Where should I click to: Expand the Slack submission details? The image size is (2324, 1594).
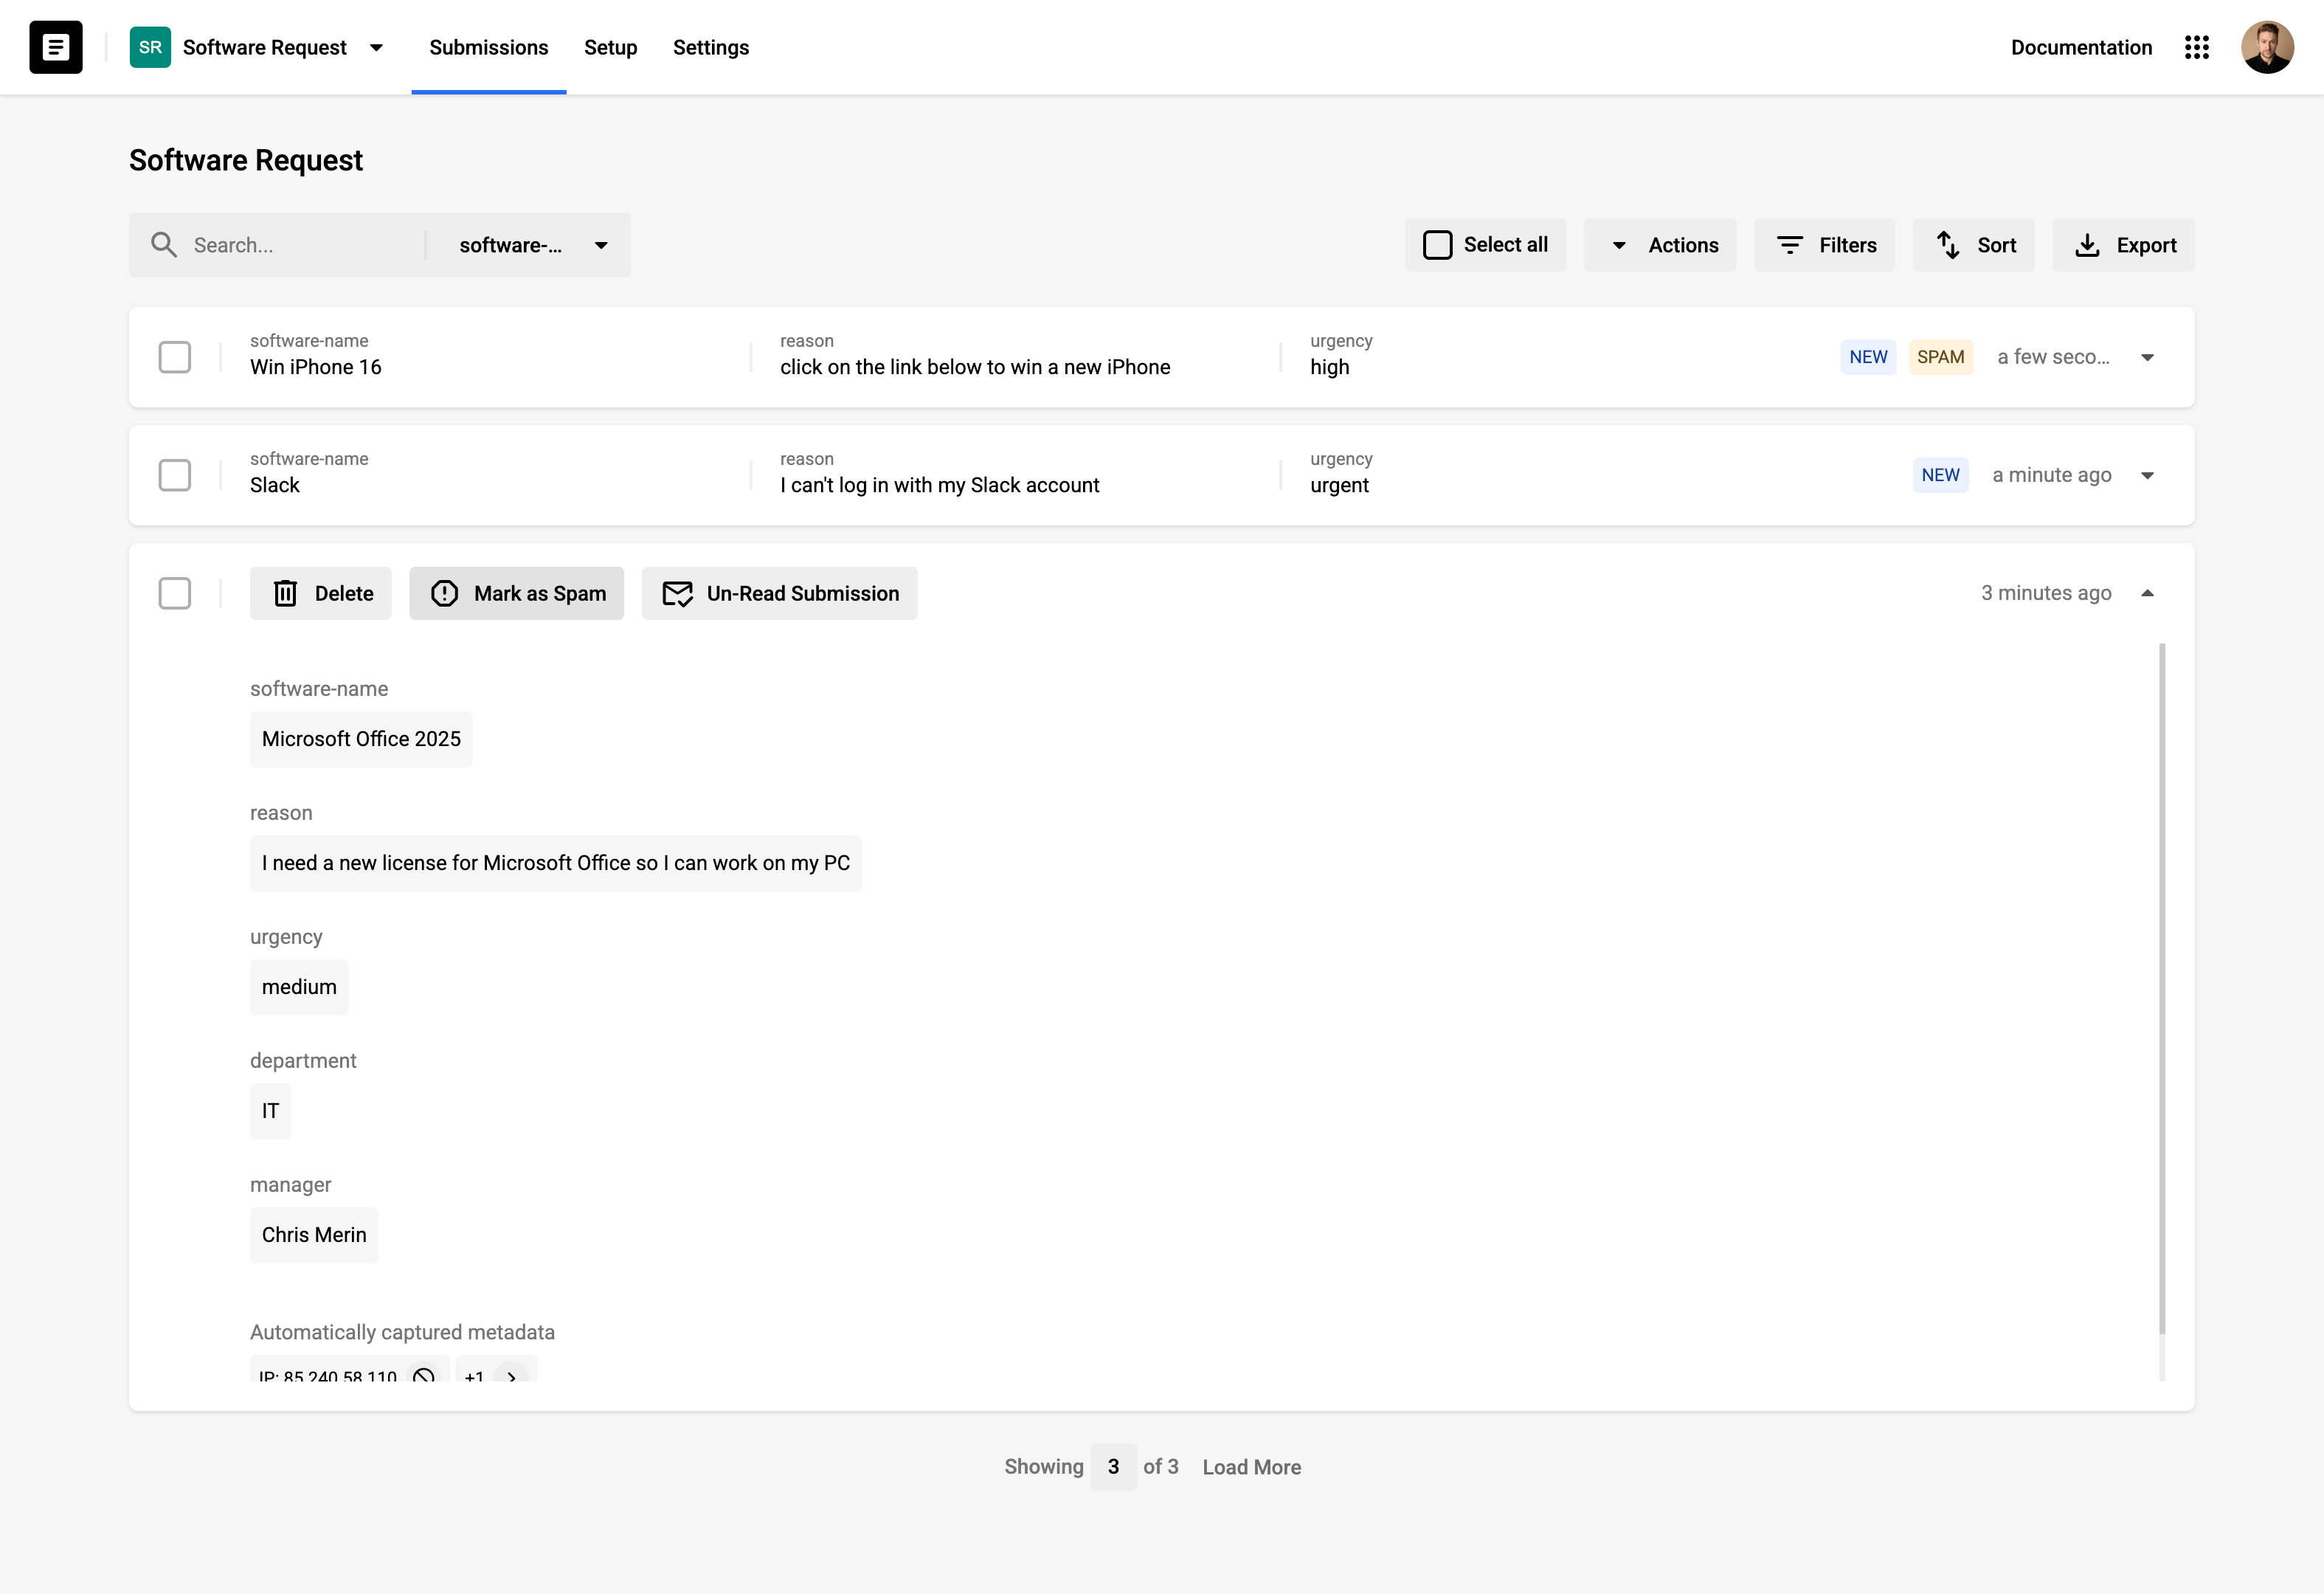2148,476
